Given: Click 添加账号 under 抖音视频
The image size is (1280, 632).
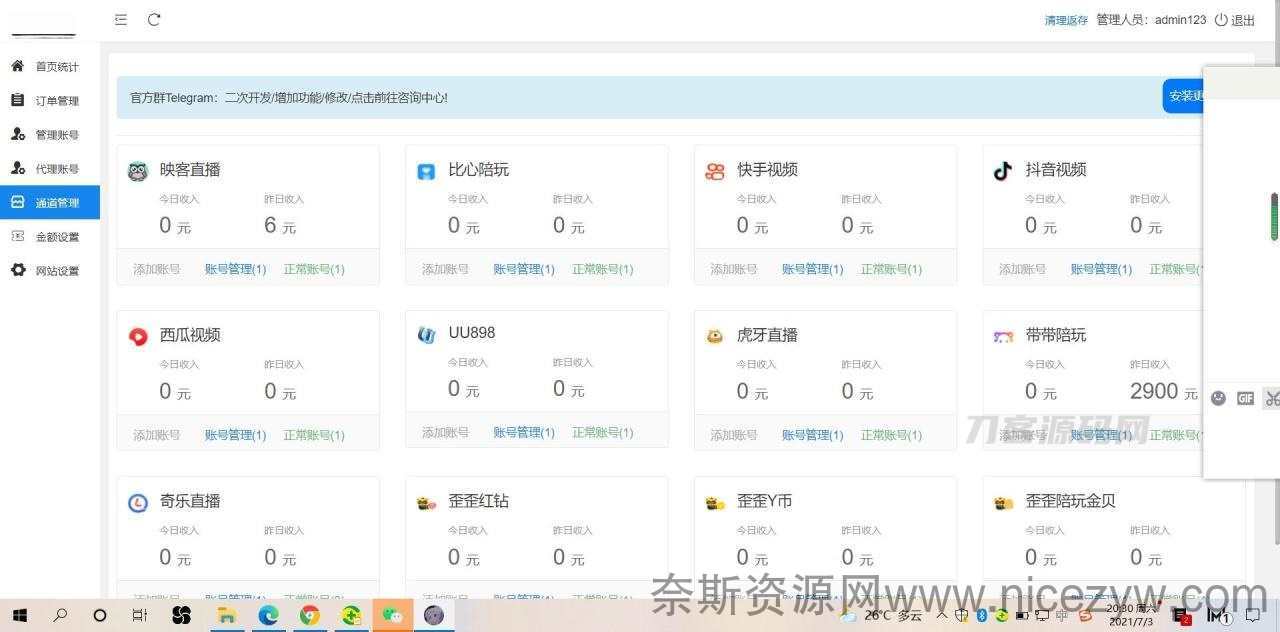Looking at the screenshot, I should 1023,269.
